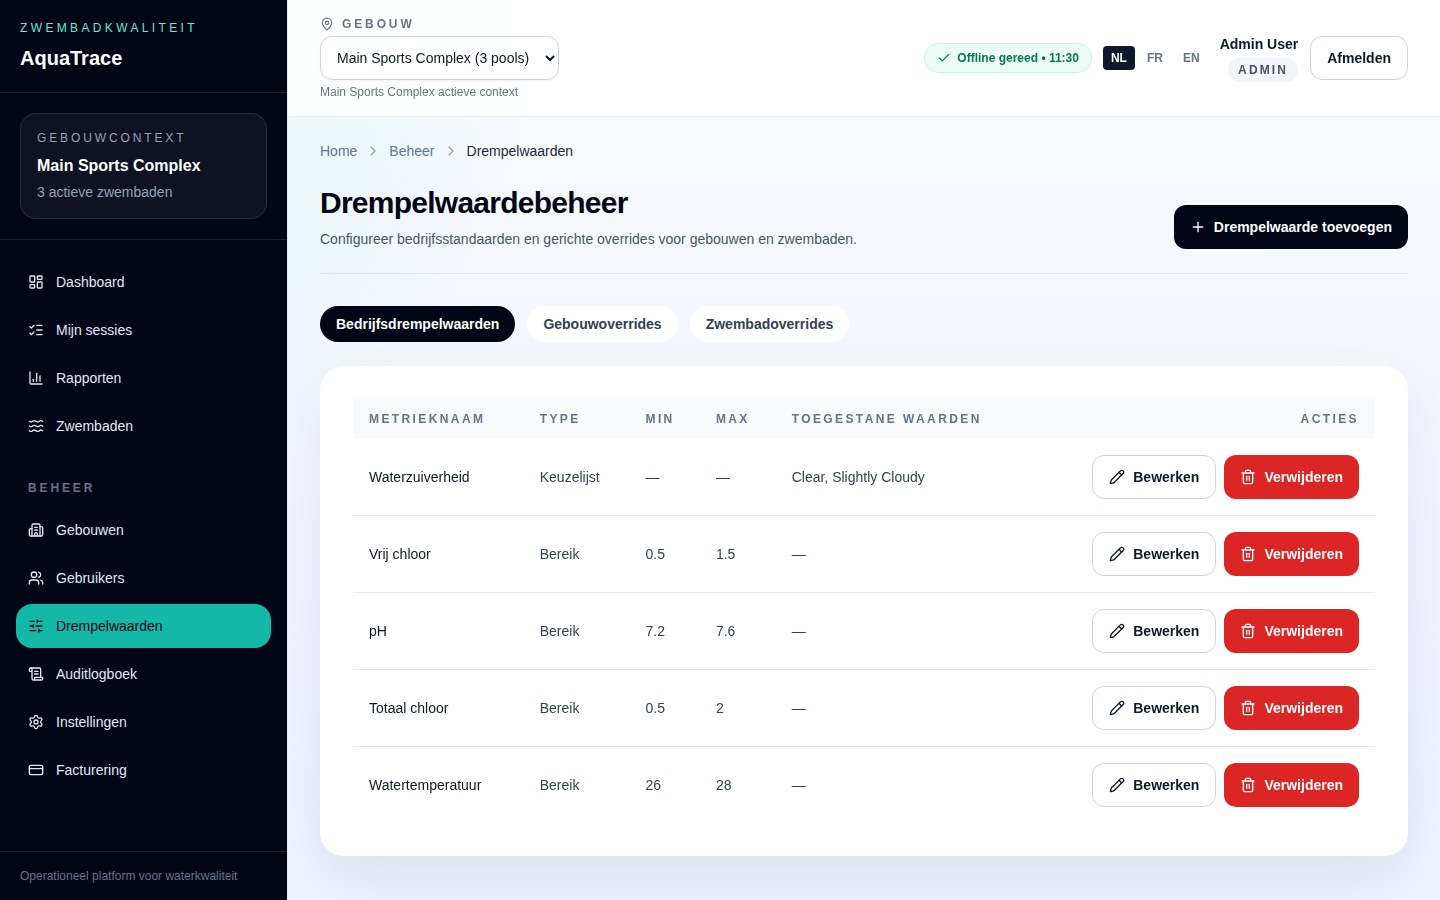Image resolution: width=1440 pixels, height=900 pixels.
Task: Click the Offline gereed status badge
Action: (x=1007, y=58)
